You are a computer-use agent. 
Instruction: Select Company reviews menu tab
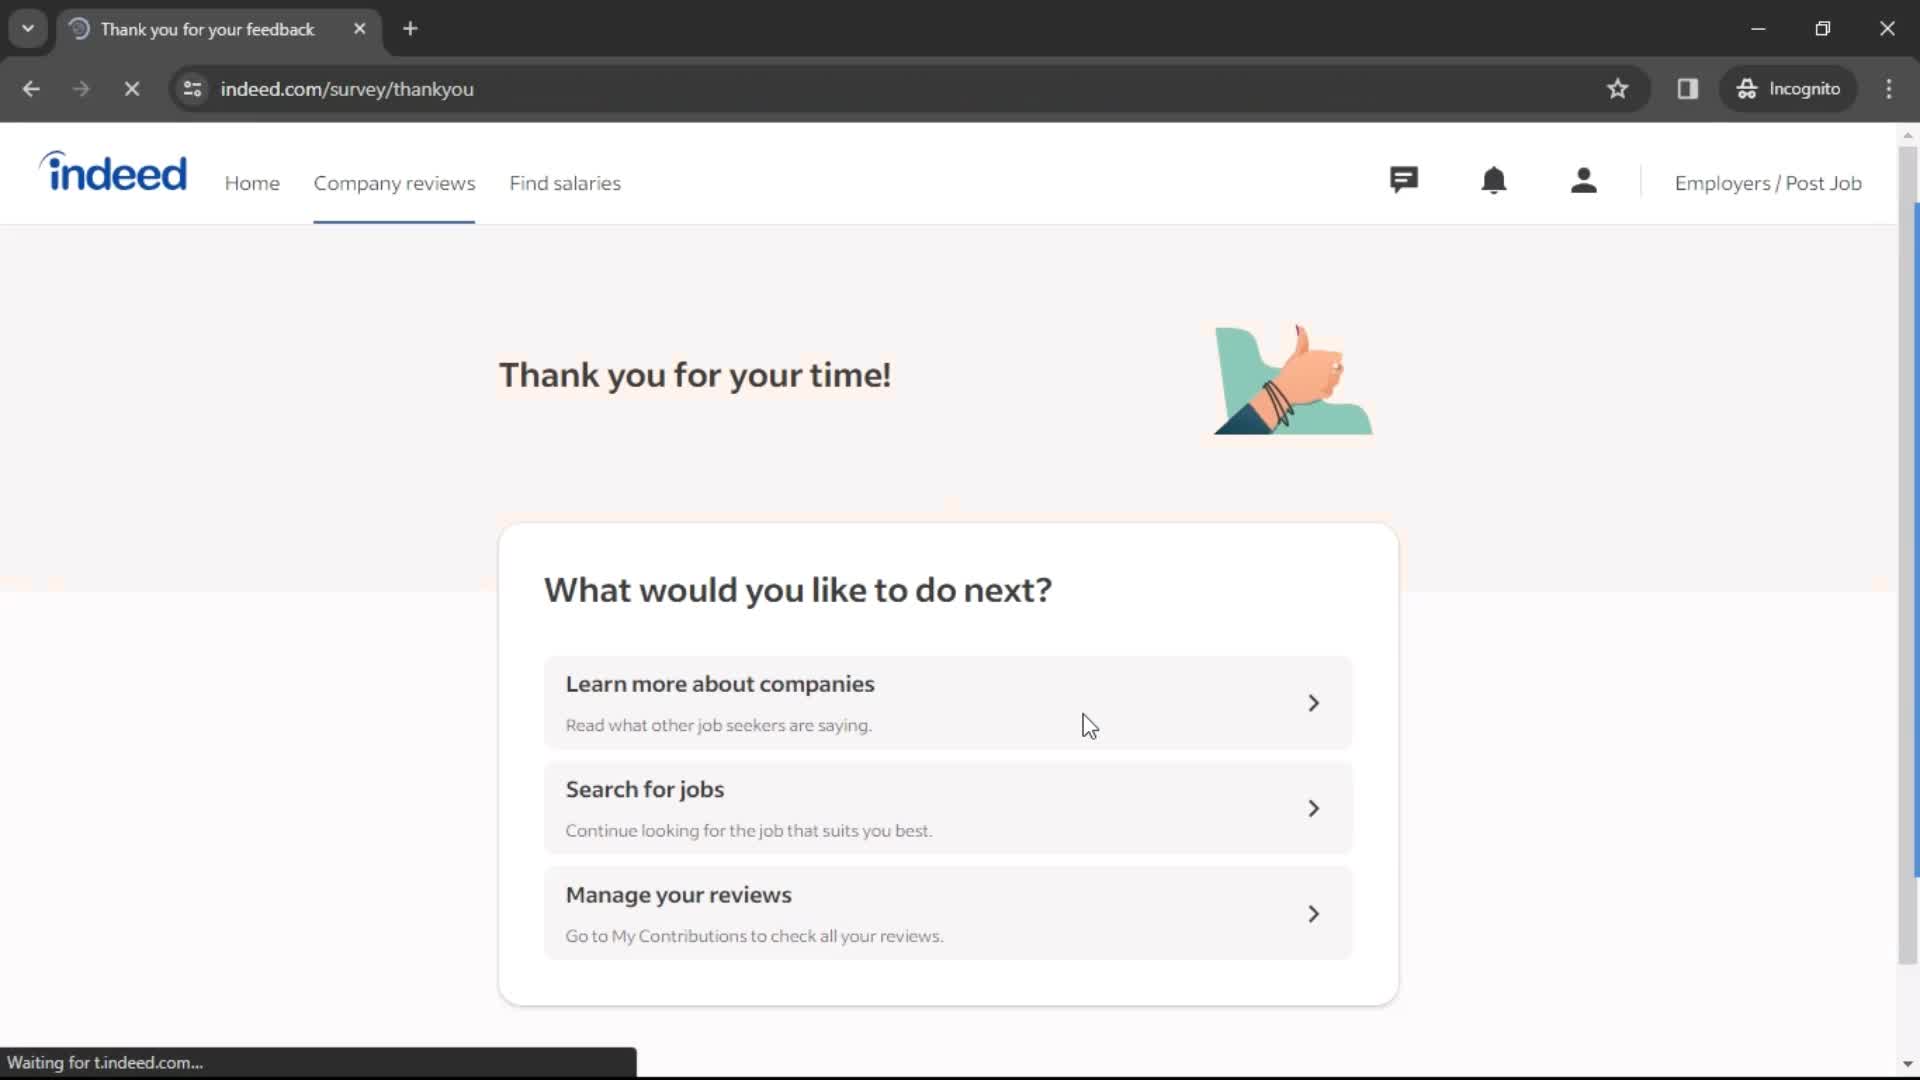[394, 182]
